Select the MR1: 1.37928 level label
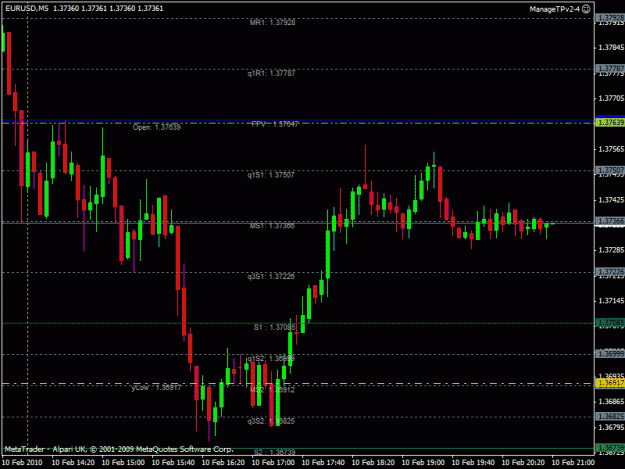Screen dimensions: 625x469 click(x=273, y=22)
